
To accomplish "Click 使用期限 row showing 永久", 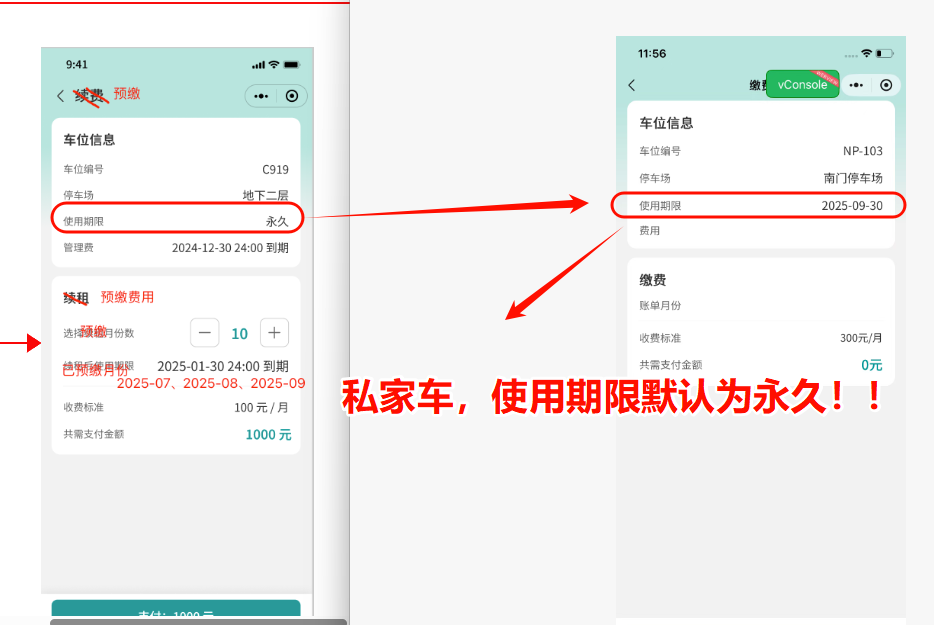I will point(176,221).
